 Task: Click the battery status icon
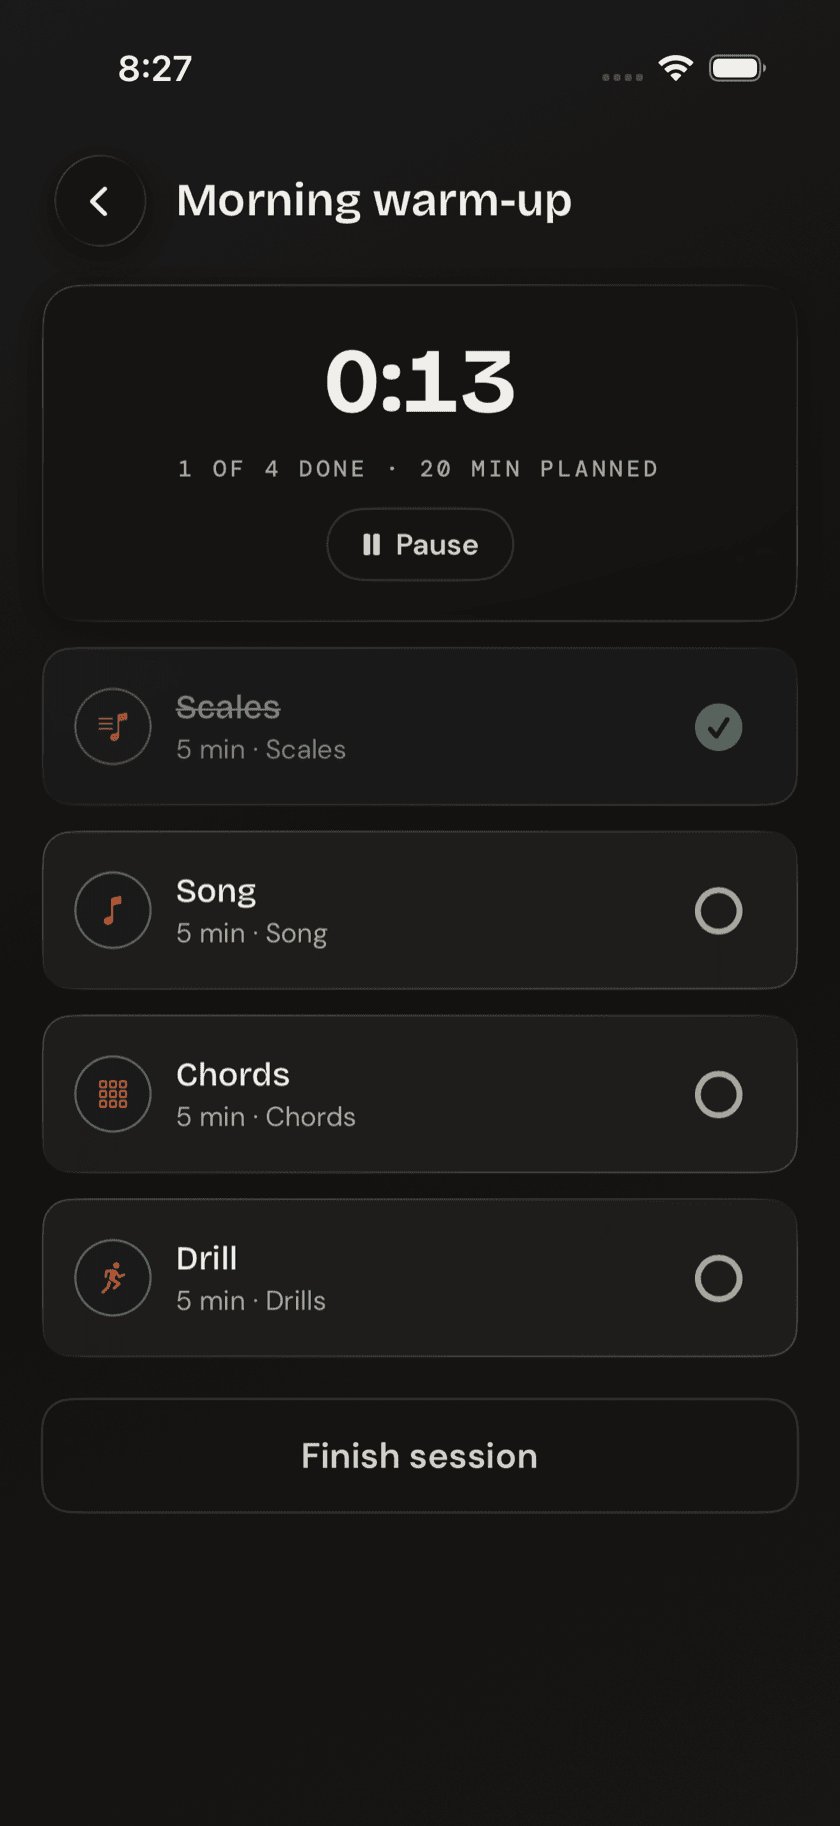pyautogui.click(x=738, y=68)
